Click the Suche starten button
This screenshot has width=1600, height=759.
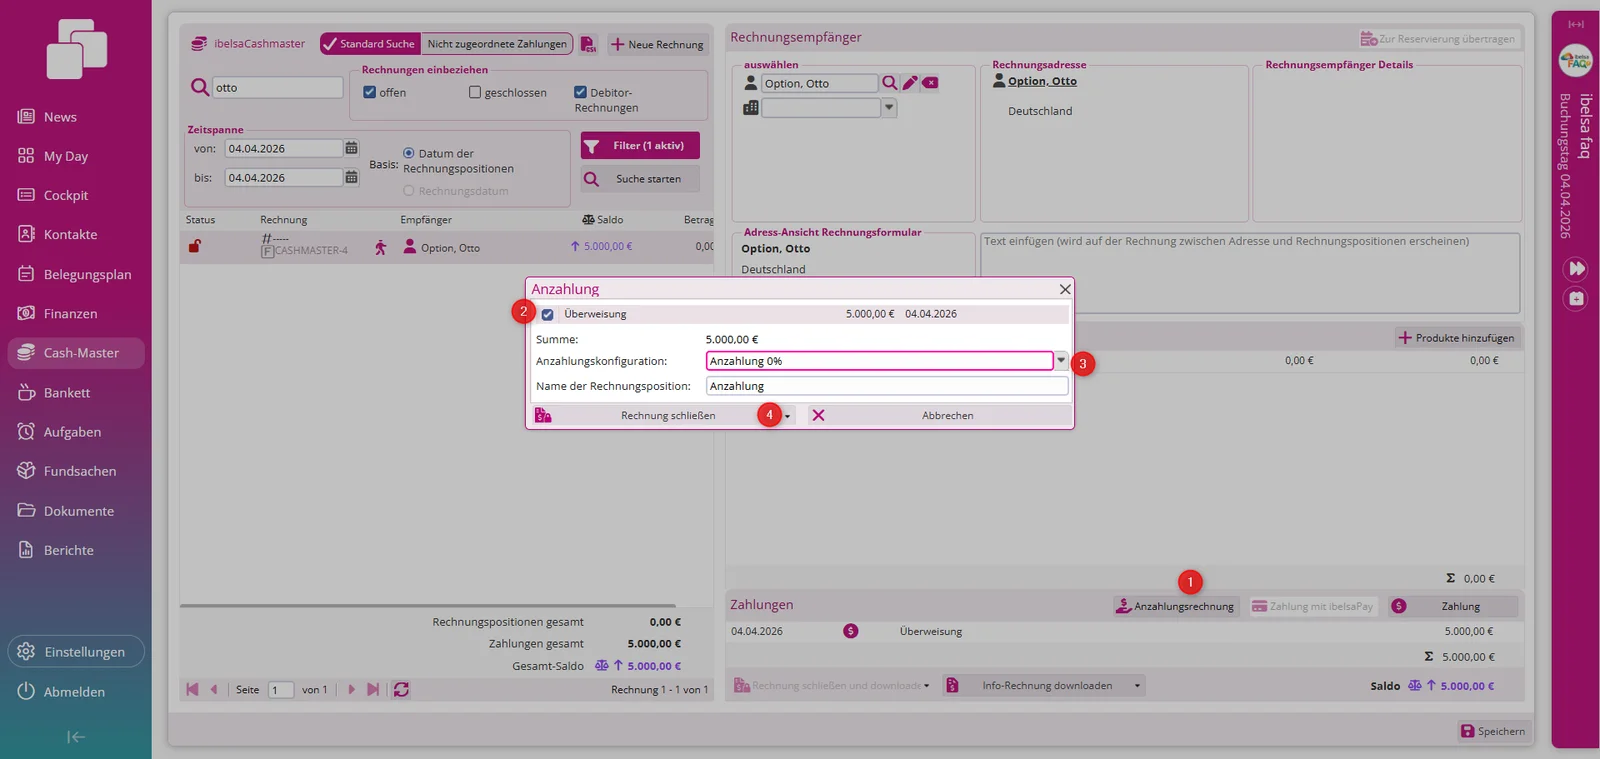tap(640, 179)
